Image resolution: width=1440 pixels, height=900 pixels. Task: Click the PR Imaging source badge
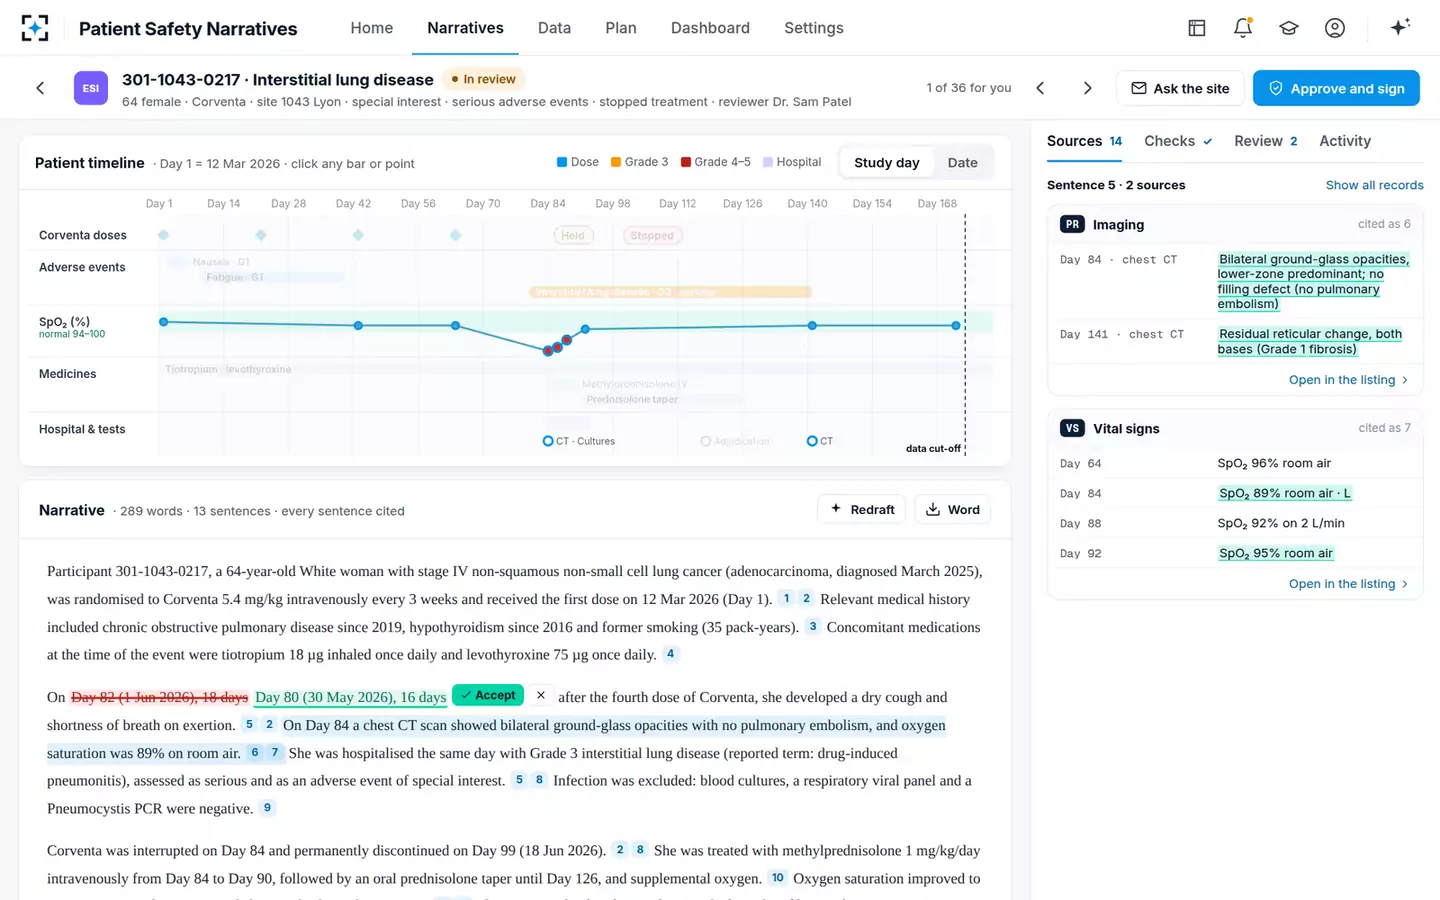(x=1072, y=225)
